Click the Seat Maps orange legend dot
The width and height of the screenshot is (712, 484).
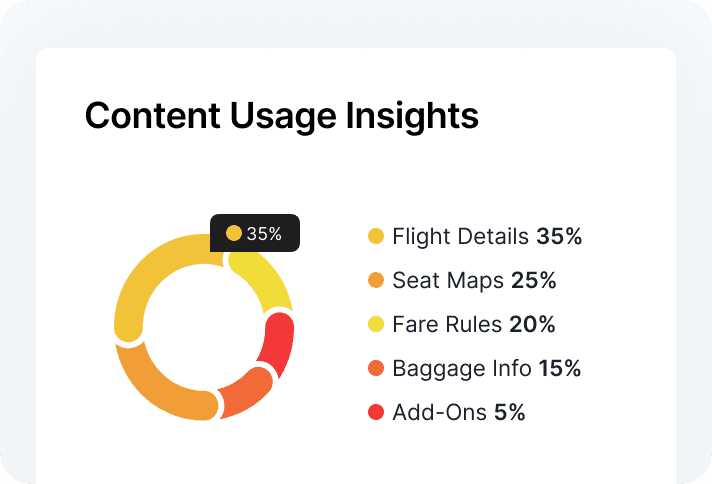pos(376,280)
